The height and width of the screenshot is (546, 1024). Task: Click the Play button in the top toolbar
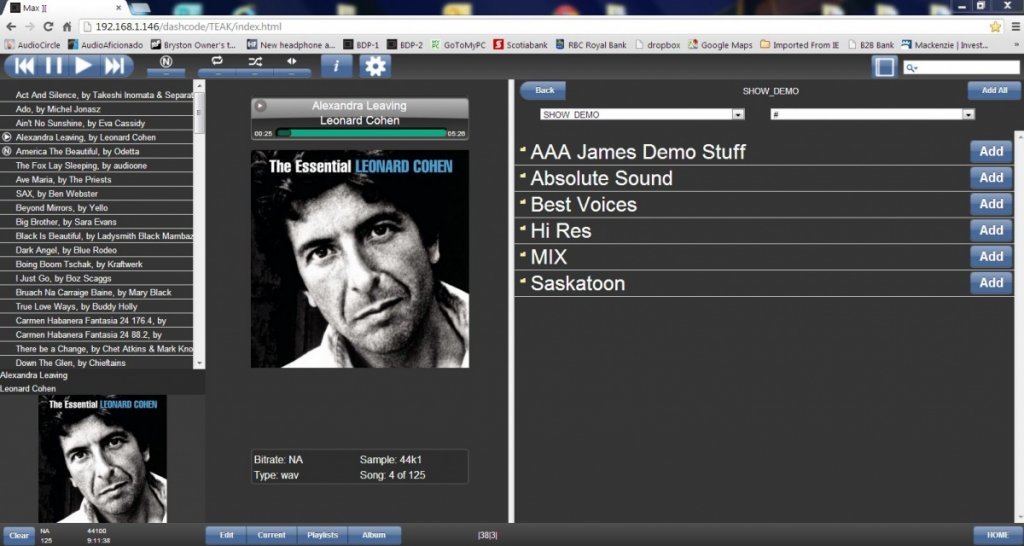84,66
